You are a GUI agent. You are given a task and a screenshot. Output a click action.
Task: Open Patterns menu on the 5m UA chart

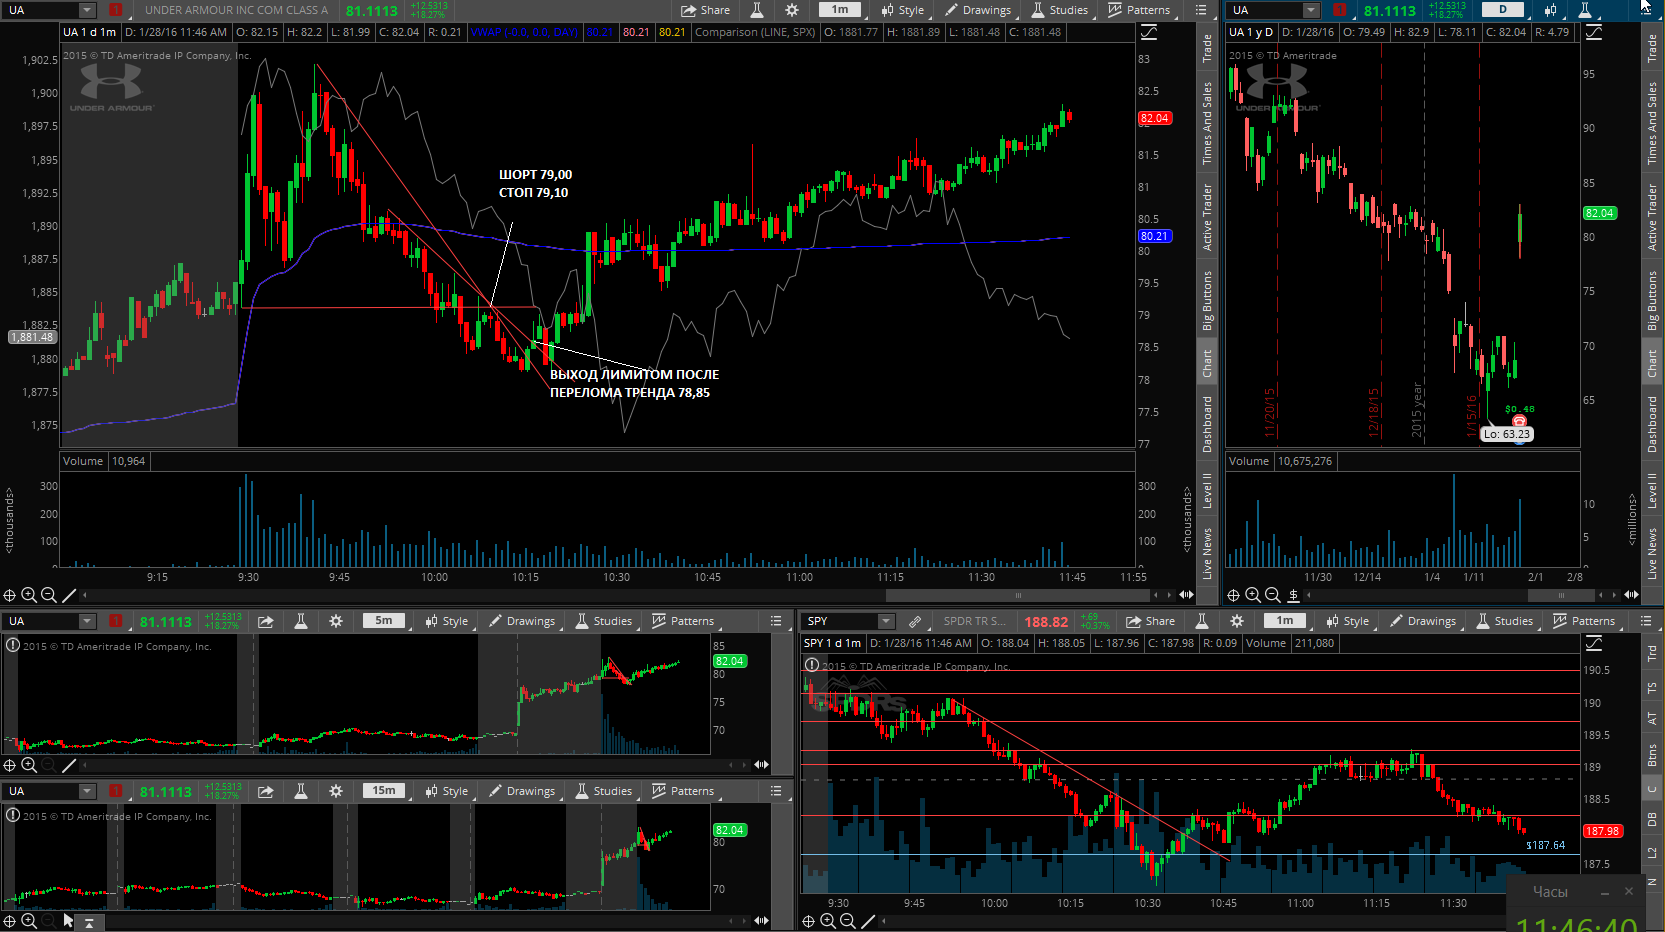(x=683, y=621)
